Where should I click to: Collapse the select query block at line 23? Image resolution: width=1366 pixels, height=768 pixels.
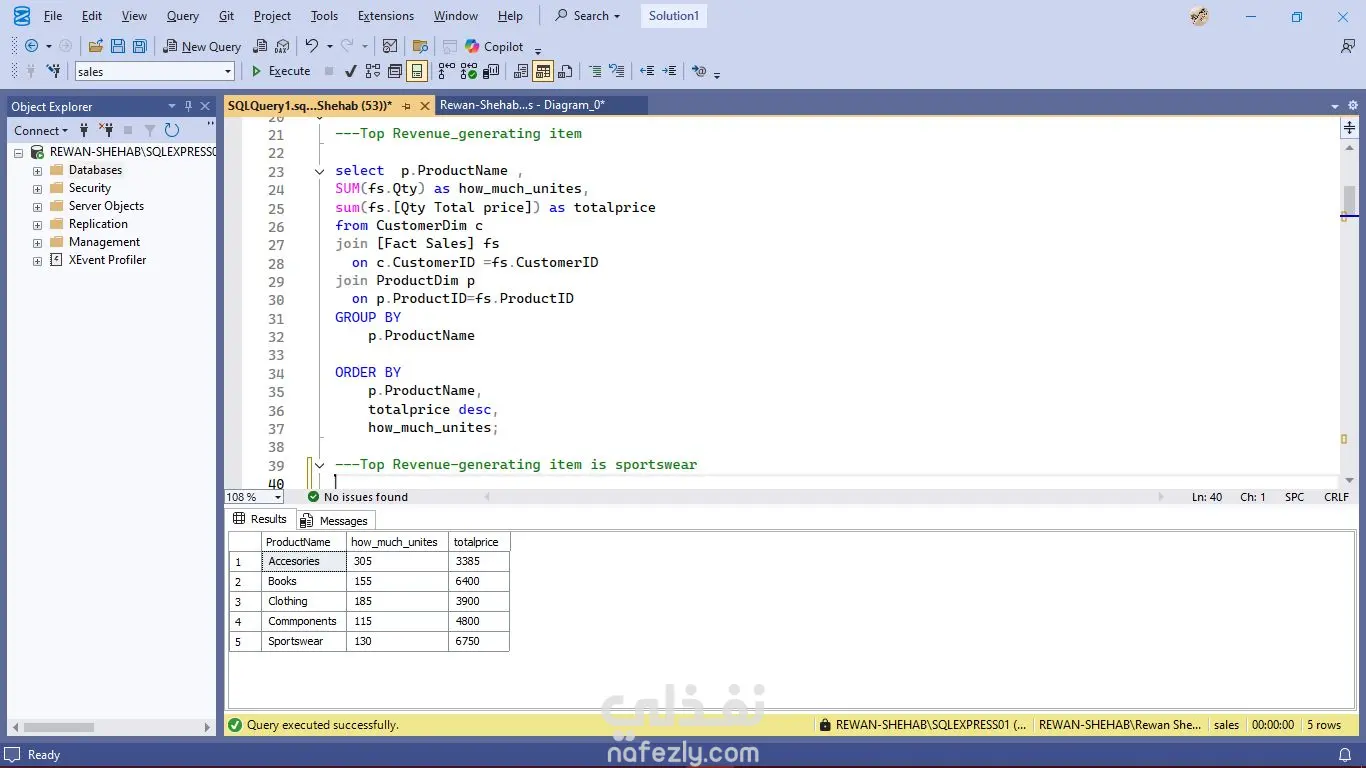point(320,171)
